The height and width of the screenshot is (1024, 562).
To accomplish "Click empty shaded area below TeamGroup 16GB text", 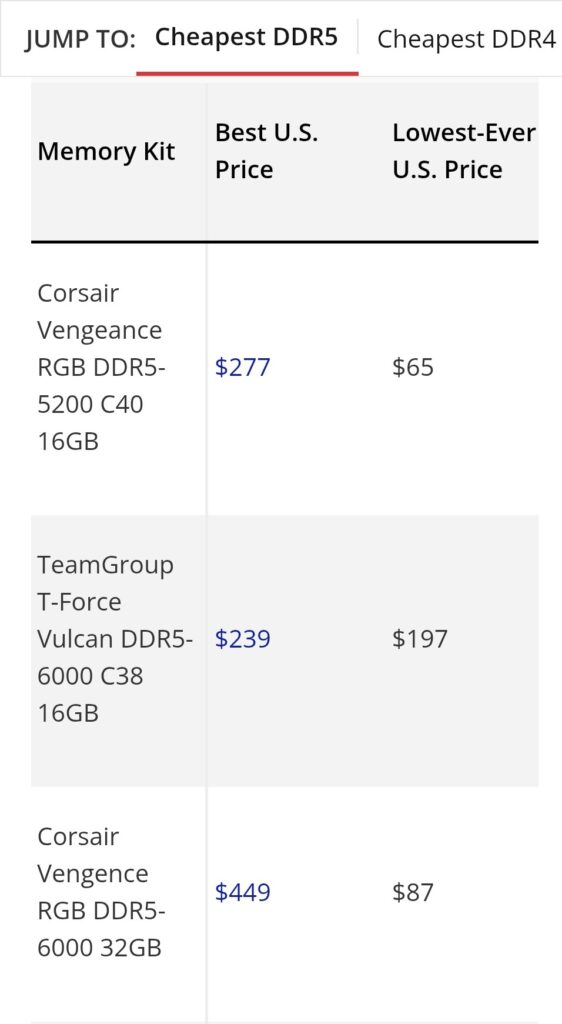I will pos(118,756).
